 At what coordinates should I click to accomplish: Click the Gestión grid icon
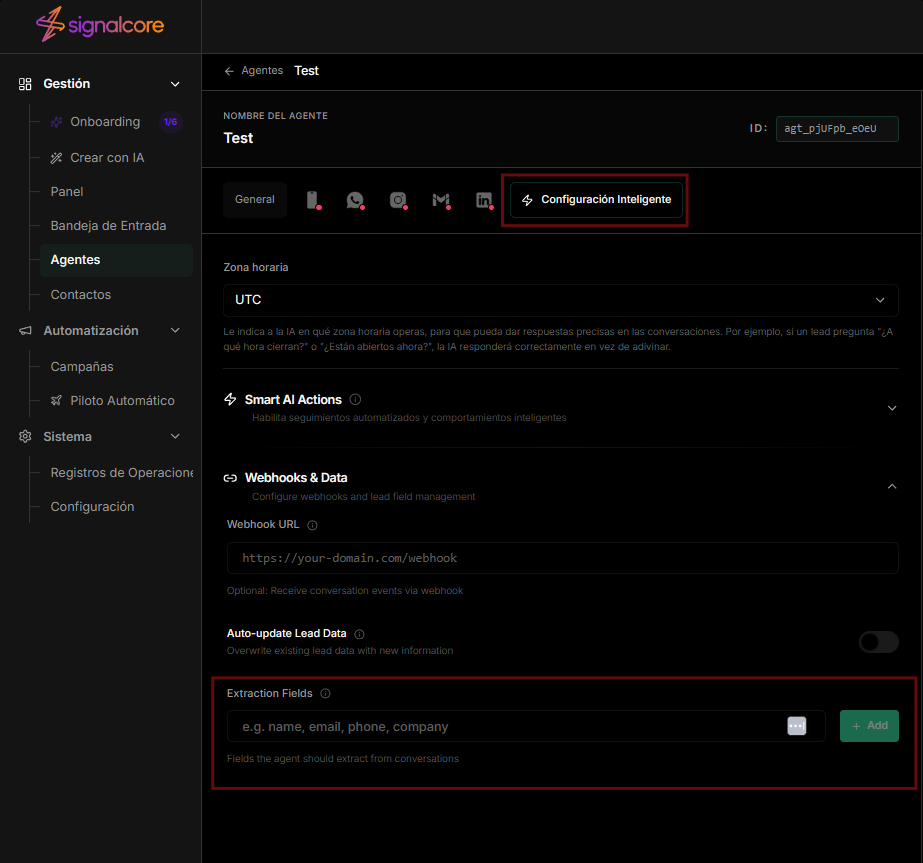pos(25,84)
